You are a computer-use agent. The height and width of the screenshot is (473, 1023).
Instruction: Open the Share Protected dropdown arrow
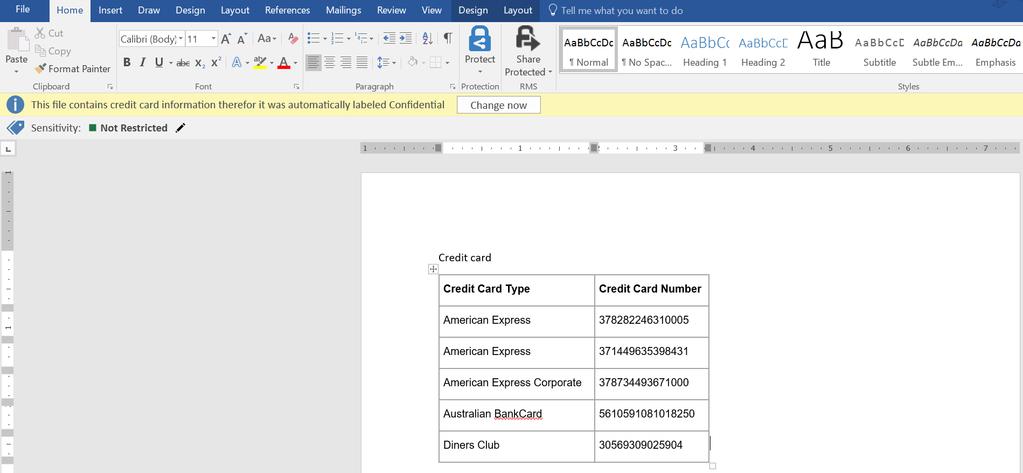pos(550,72)
